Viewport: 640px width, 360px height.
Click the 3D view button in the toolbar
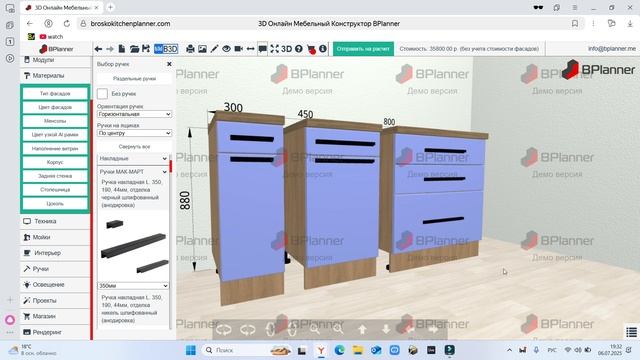coord(287,49)
